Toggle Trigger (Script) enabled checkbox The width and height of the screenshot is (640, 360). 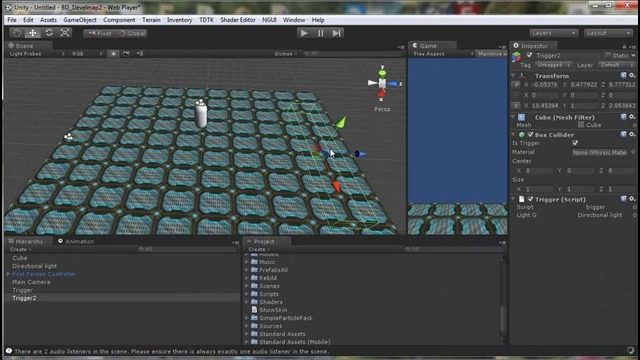530,199
